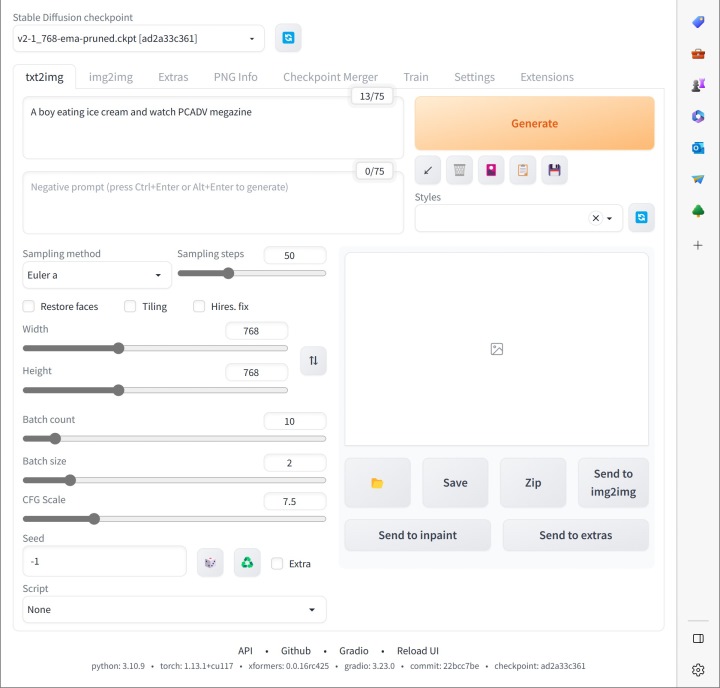720x688 pixels.
Task: Click the CFG Scale slider
Action: pos(174,519)
